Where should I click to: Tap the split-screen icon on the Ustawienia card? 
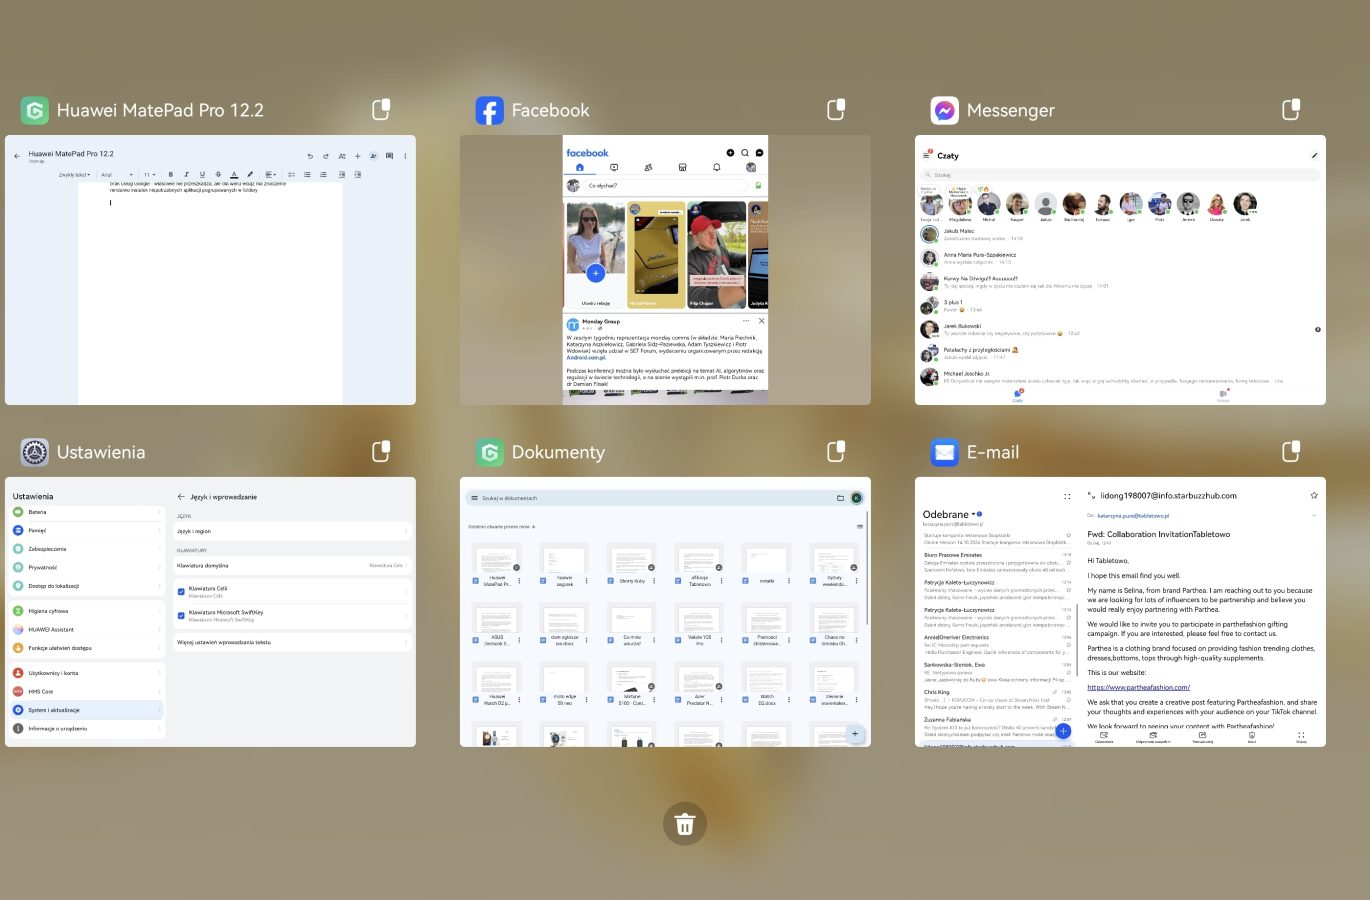381,452
